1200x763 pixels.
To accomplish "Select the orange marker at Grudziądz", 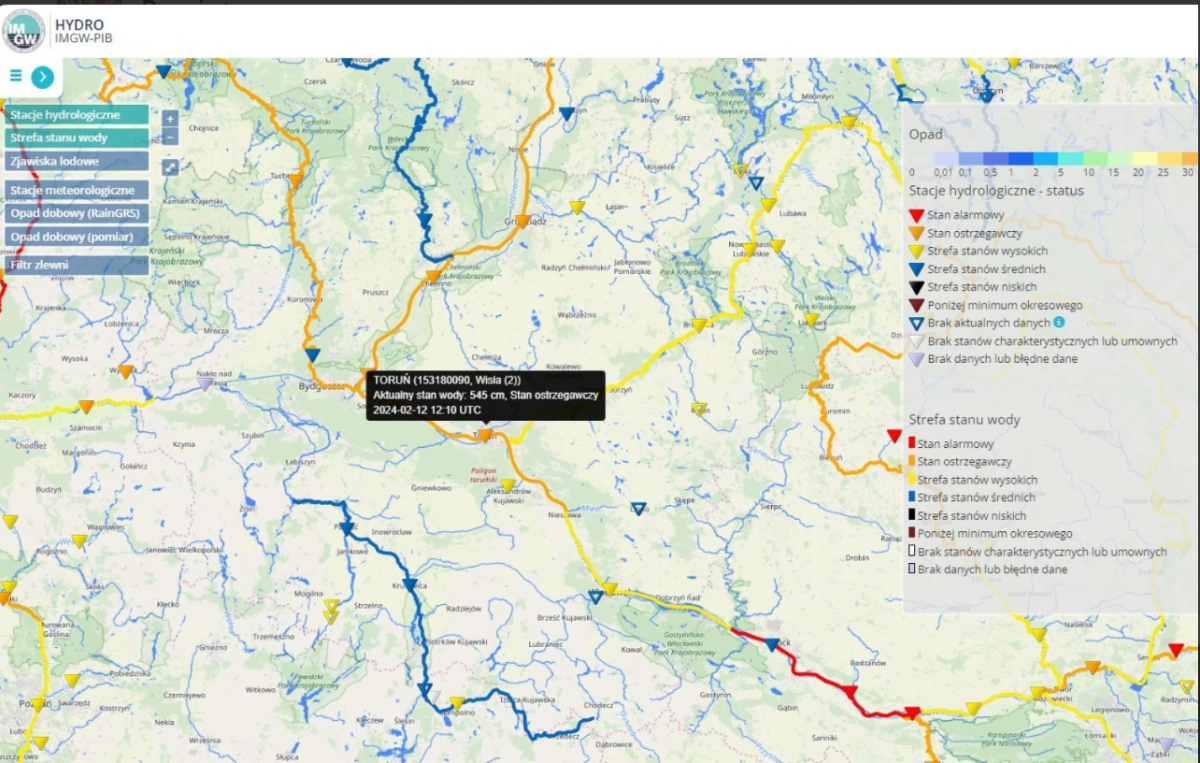I will tap(522, 222).
